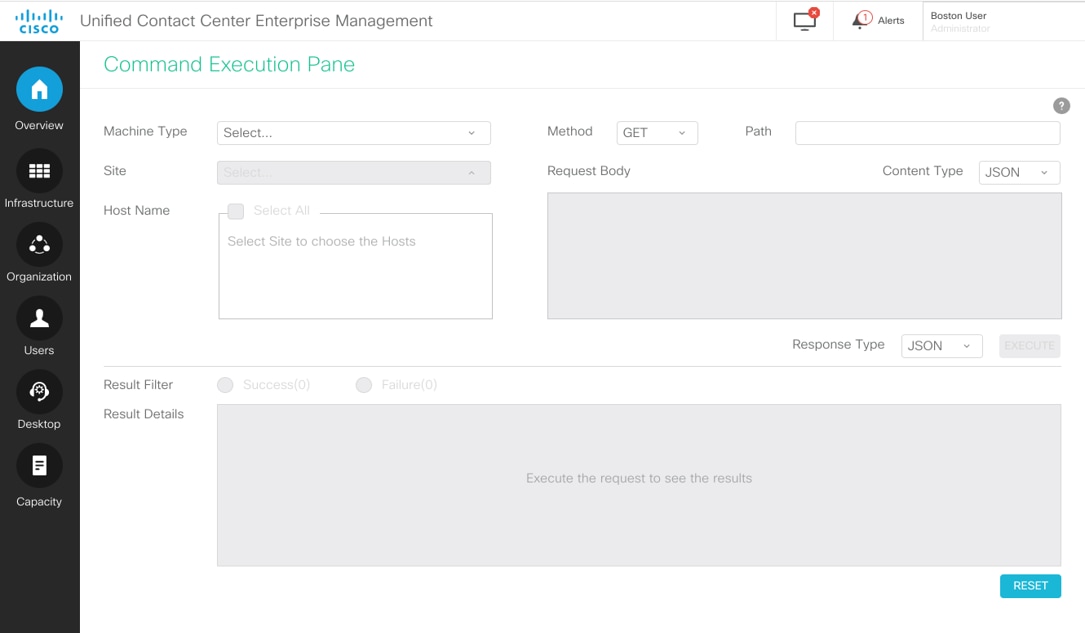Open the Desktop headset icon
1085x633 pixels.
coord(39,392)
